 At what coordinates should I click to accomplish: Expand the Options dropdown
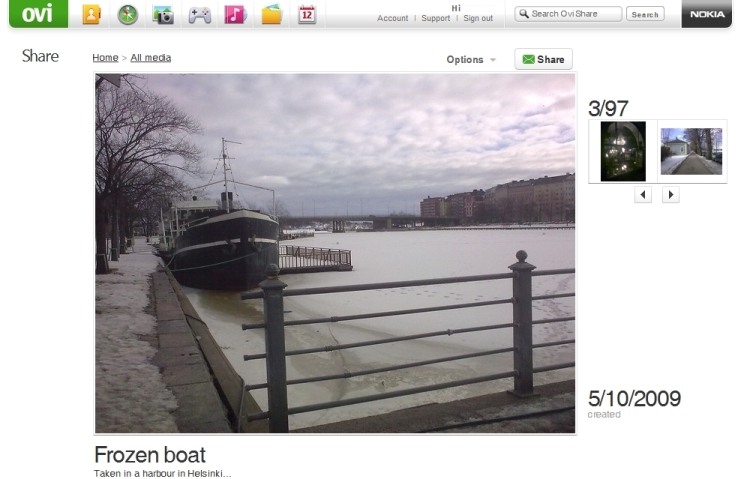[x=471, y=60]
